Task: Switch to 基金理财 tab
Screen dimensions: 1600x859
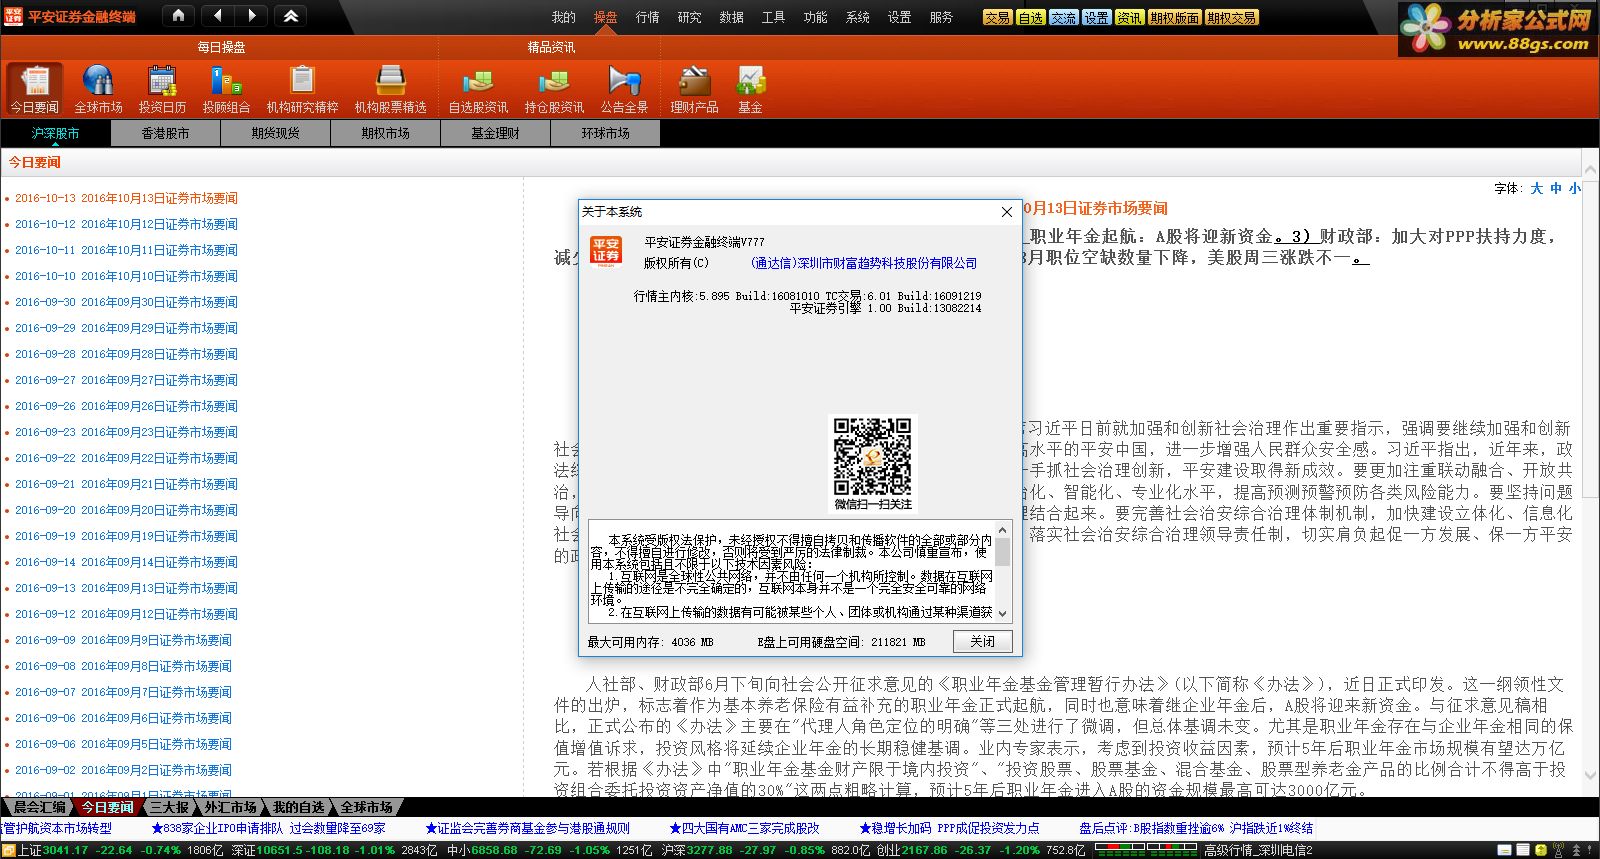Action: point(495,133)
